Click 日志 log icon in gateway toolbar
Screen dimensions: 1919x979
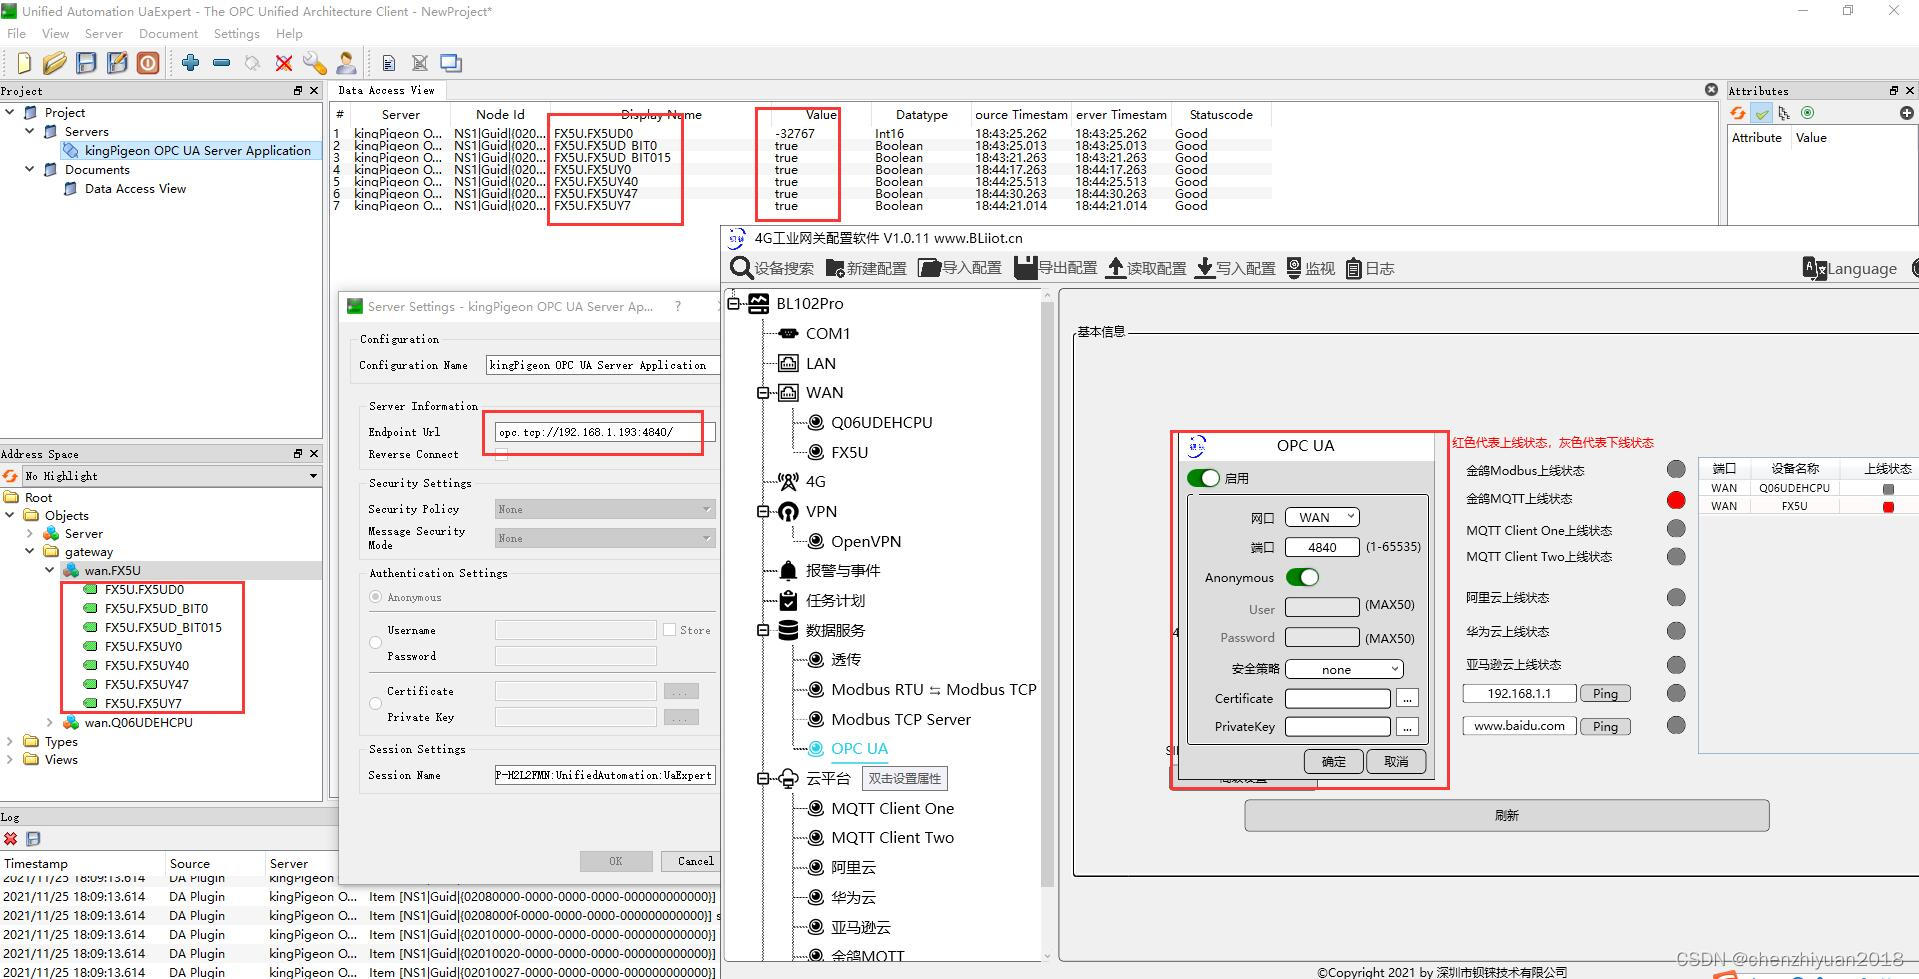click(x=1353, y=268)
